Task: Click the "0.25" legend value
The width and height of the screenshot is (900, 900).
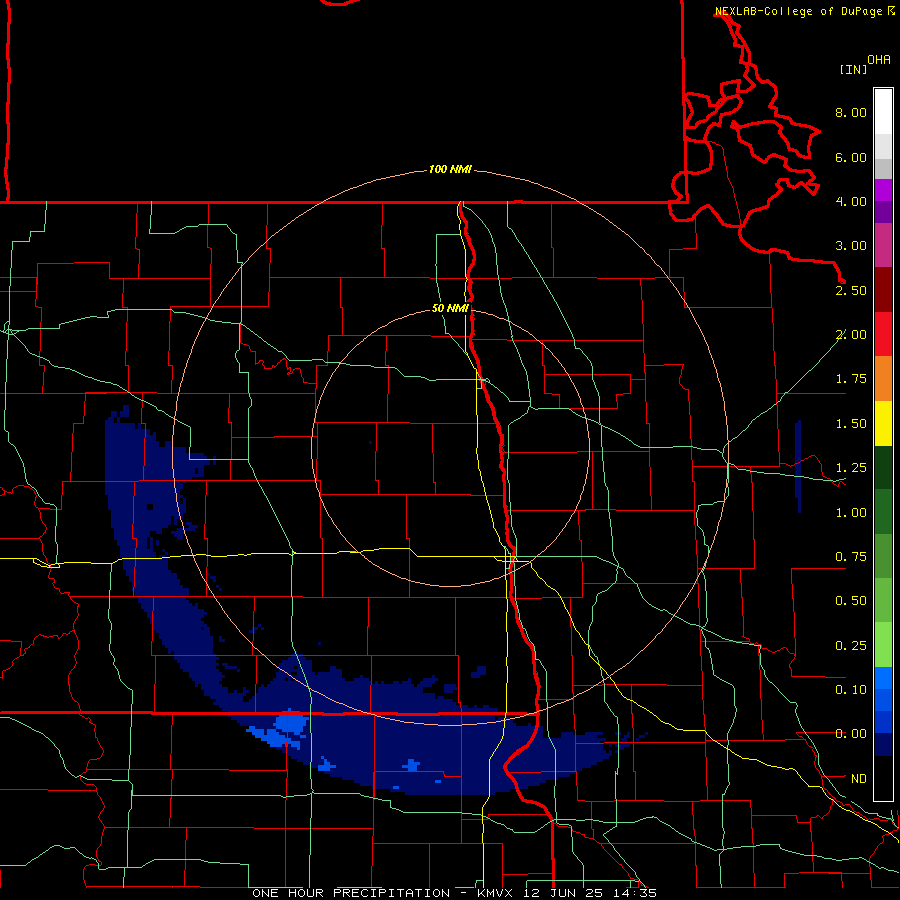Action: [x=851, y=646]
